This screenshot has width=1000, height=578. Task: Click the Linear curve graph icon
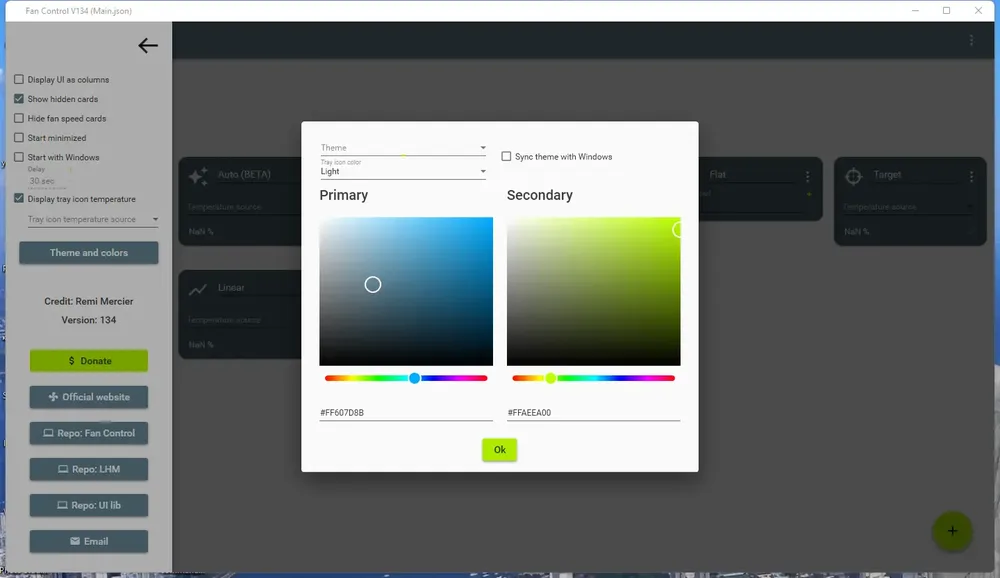pyautogui.click(x=198, y=290)
